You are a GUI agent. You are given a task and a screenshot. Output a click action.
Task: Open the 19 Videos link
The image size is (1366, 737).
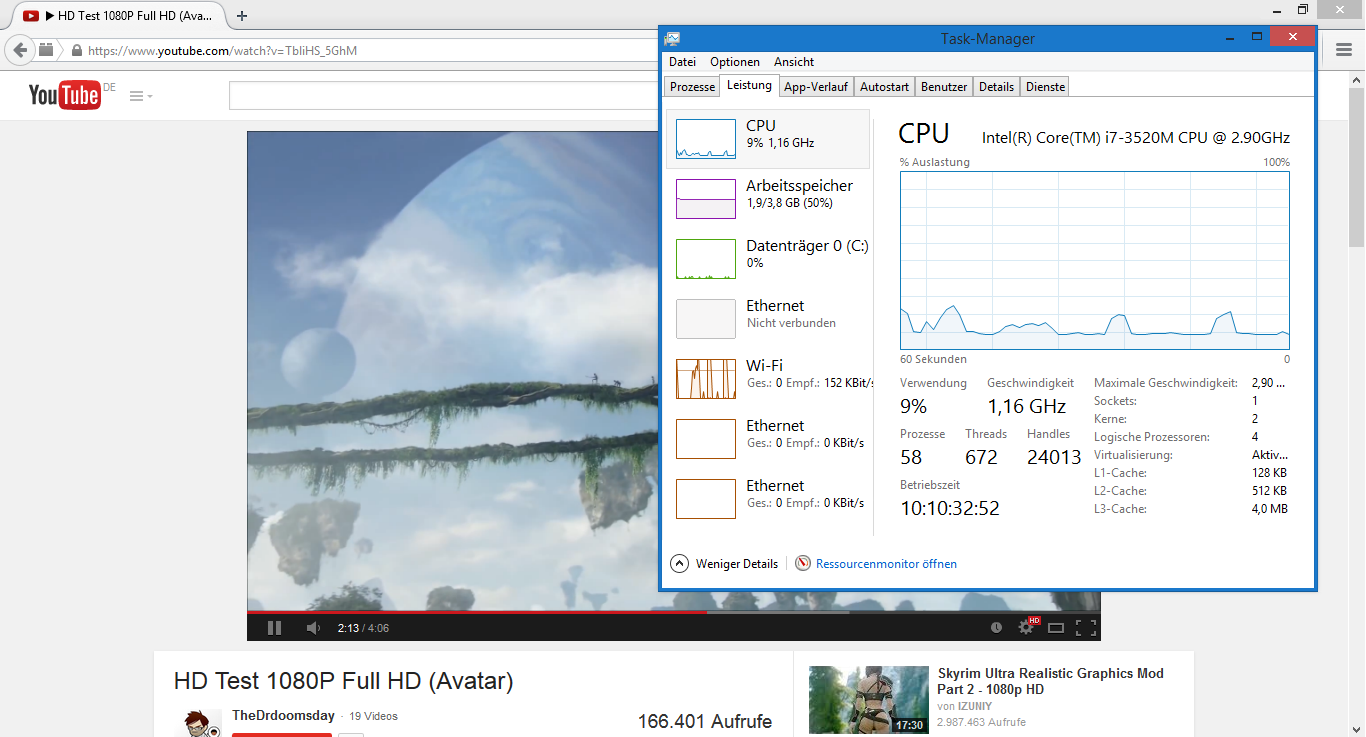pyautogui.click(x=373, y=716)
